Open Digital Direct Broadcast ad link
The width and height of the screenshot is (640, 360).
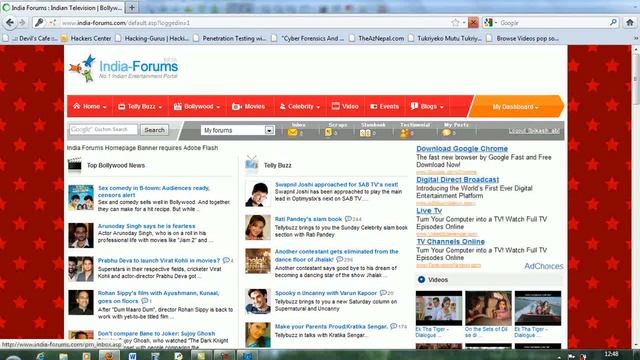click(x=458, y=180)
